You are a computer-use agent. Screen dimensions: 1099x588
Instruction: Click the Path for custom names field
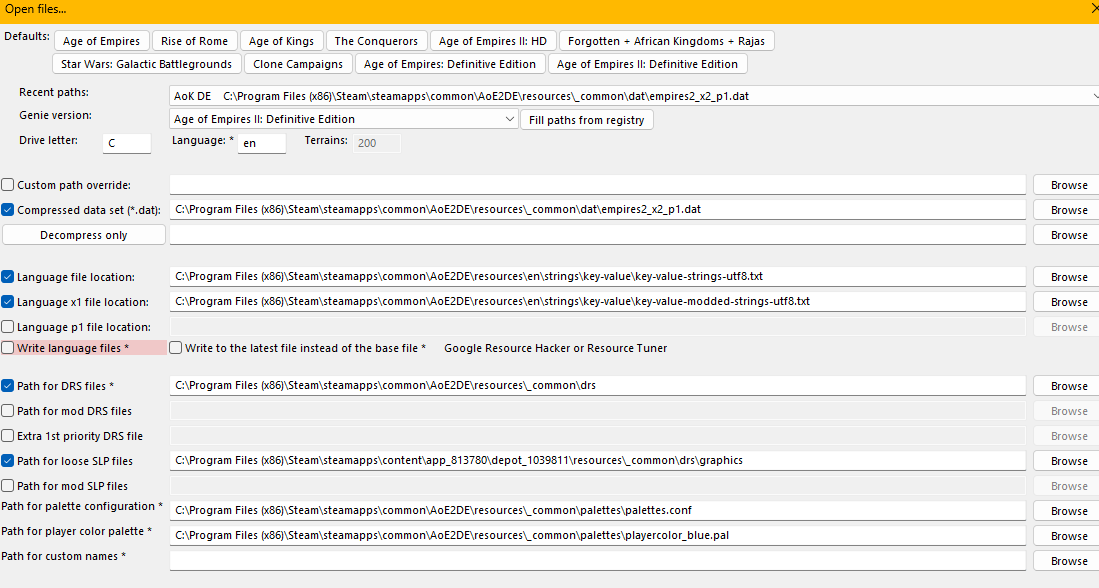[x=597, y=560]
